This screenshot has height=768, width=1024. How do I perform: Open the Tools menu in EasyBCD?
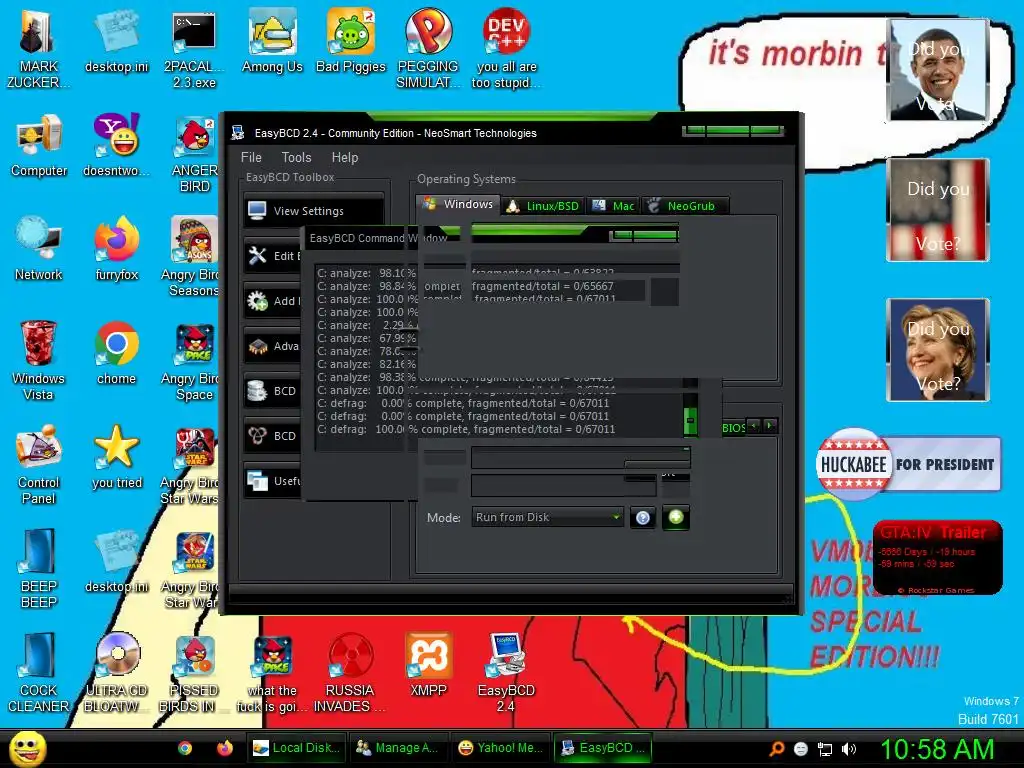296,157
